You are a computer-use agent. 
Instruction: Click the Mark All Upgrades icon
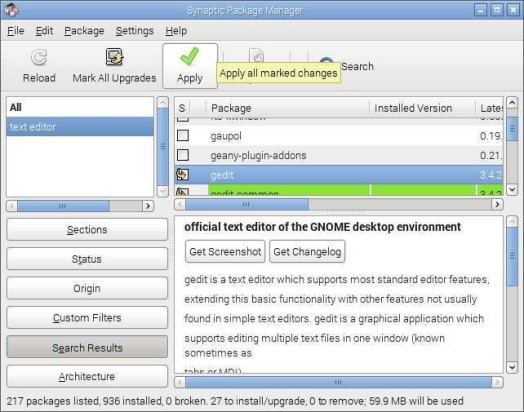(x=114, y=57)
